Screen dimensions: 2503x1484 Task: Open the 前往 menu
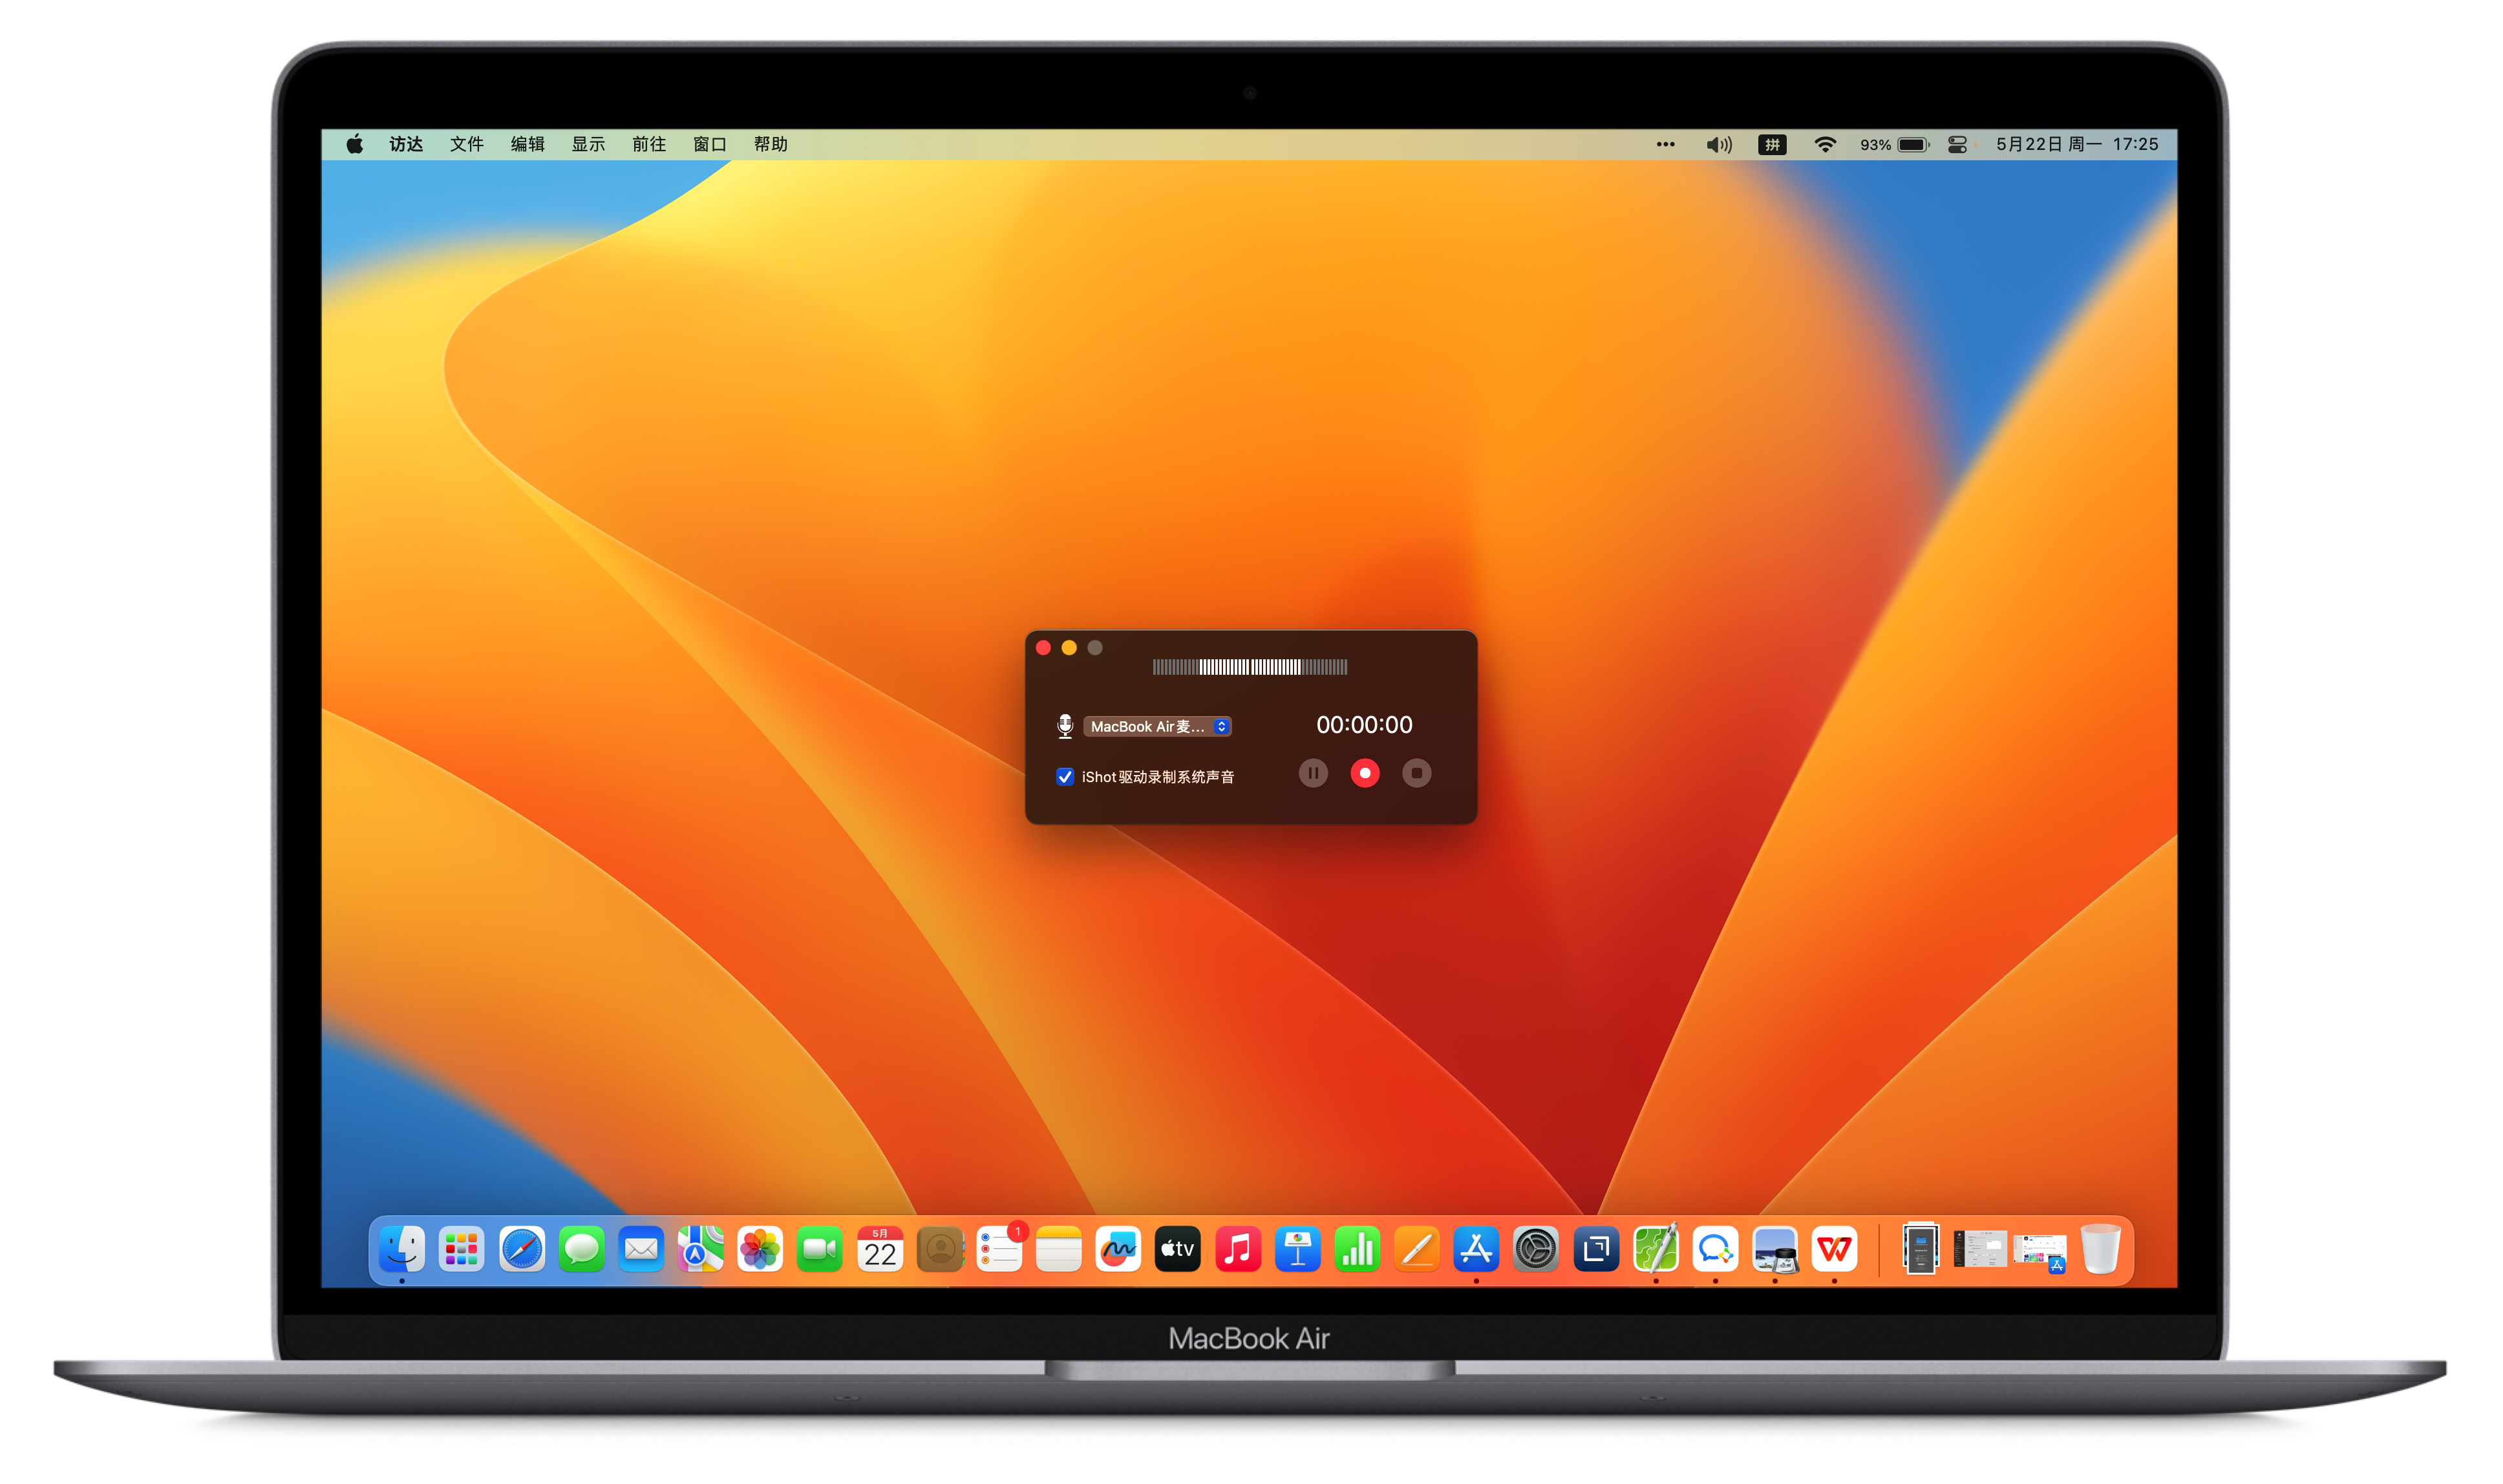pyautogui.click(x=649, y=144)
